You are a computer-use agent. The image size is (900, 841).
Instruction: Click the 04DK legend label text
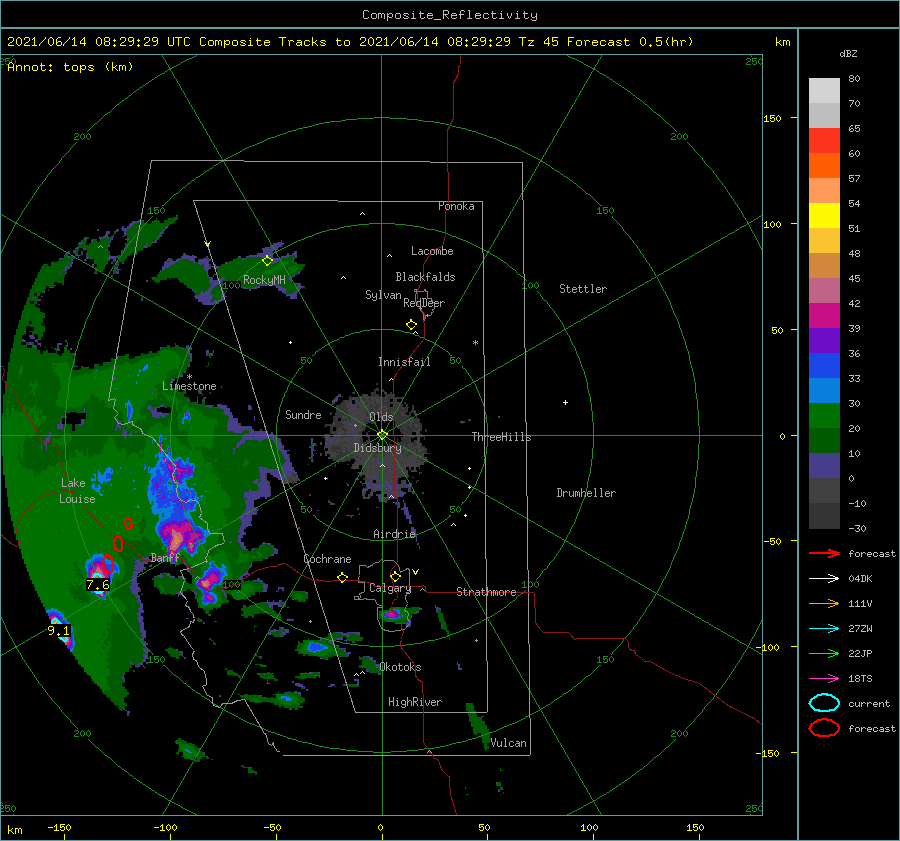[860, 578]
